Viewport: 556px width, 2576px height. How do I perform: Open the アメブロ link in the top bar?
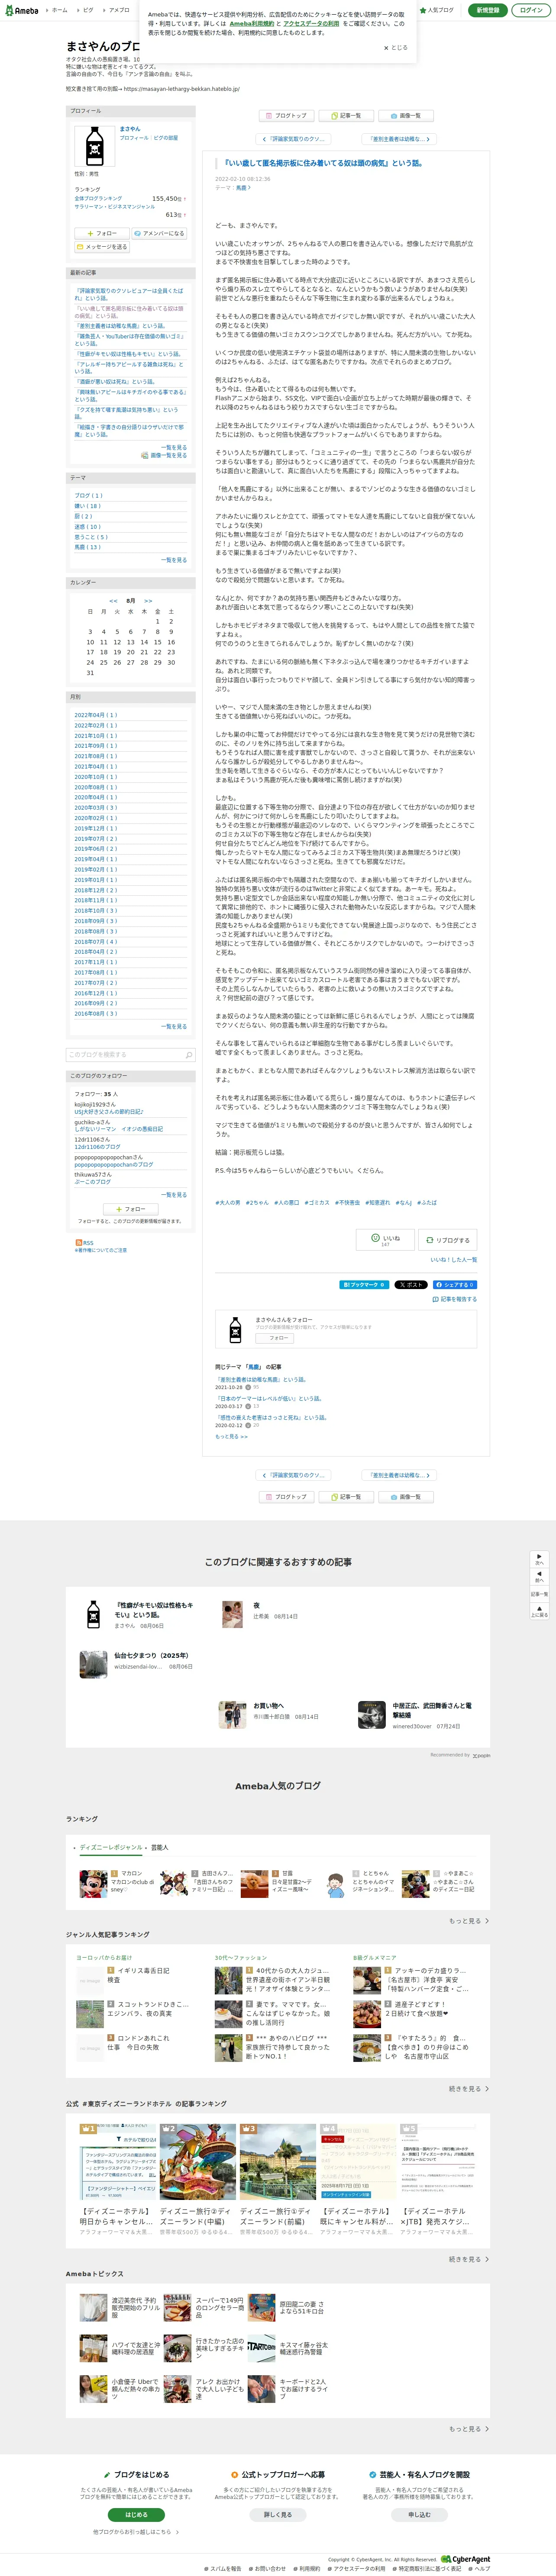pos(117,10)
